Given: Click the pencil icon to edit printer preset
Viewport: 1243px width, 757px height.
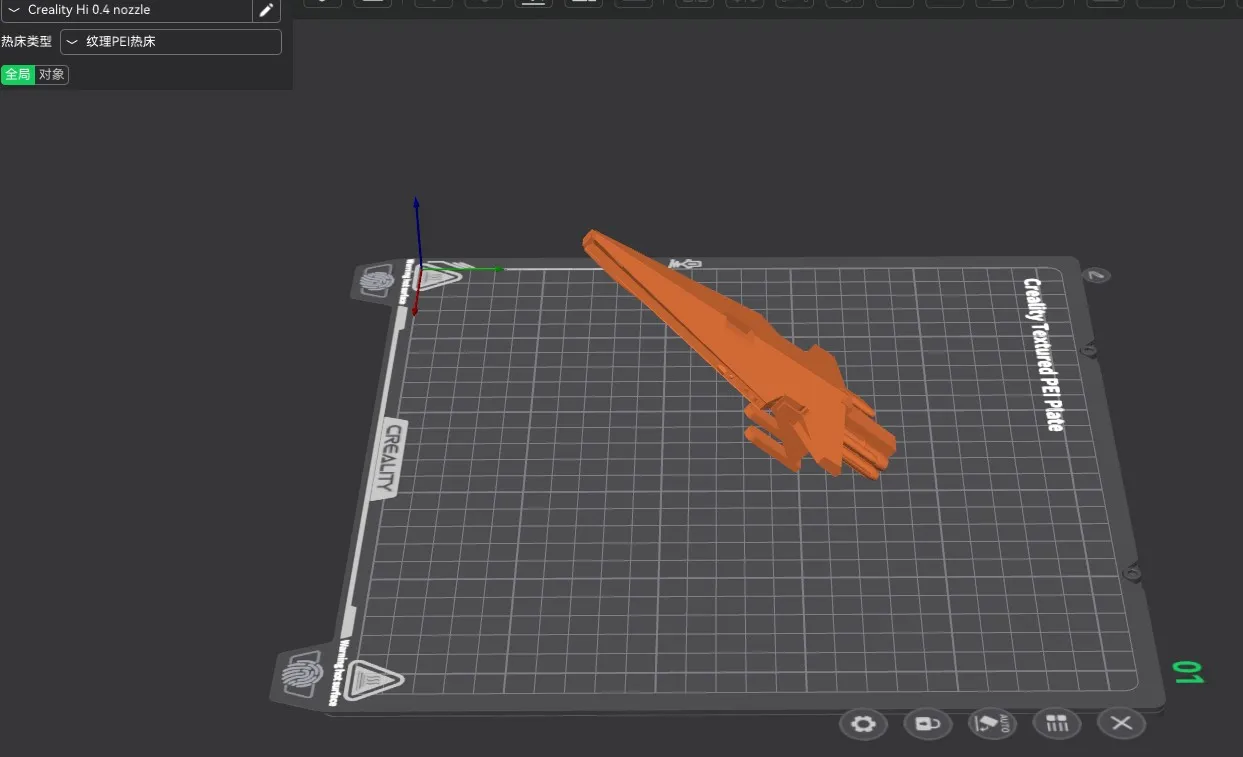Looking at the screenshot, I should [266, 10].
